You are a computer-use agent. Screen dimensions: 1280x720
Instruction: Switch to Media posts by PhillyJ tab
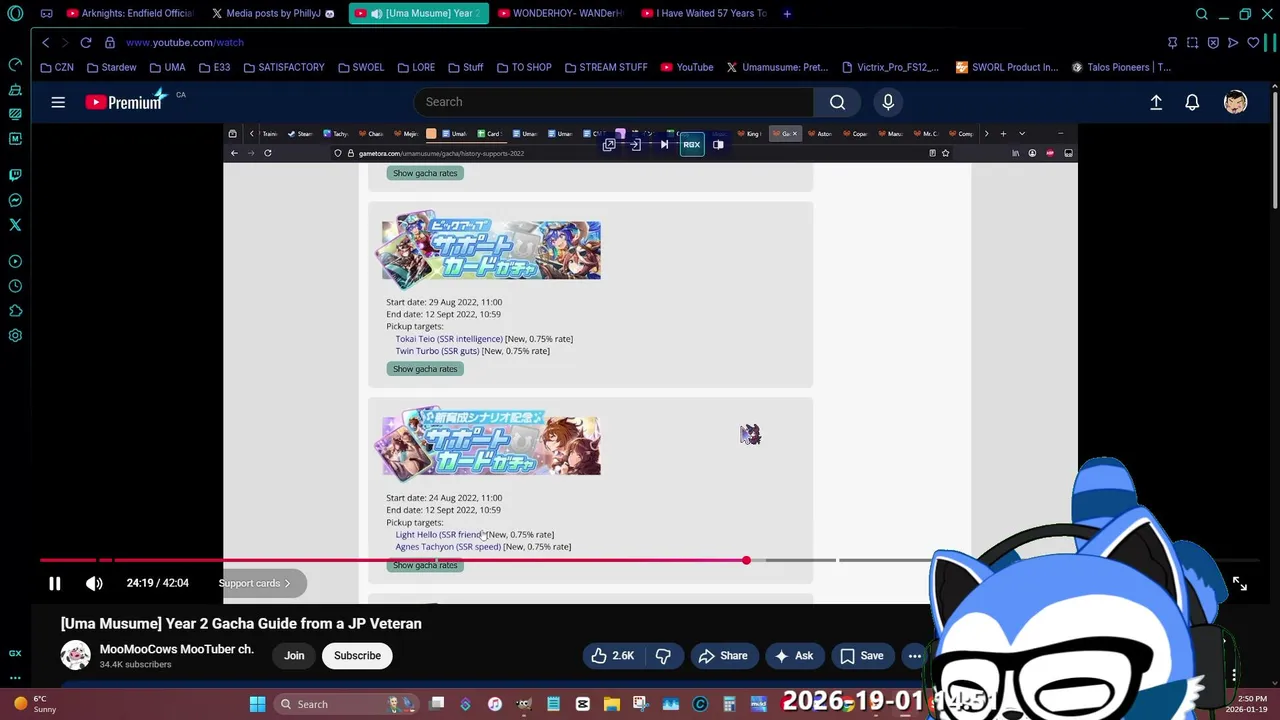(273, 14)
